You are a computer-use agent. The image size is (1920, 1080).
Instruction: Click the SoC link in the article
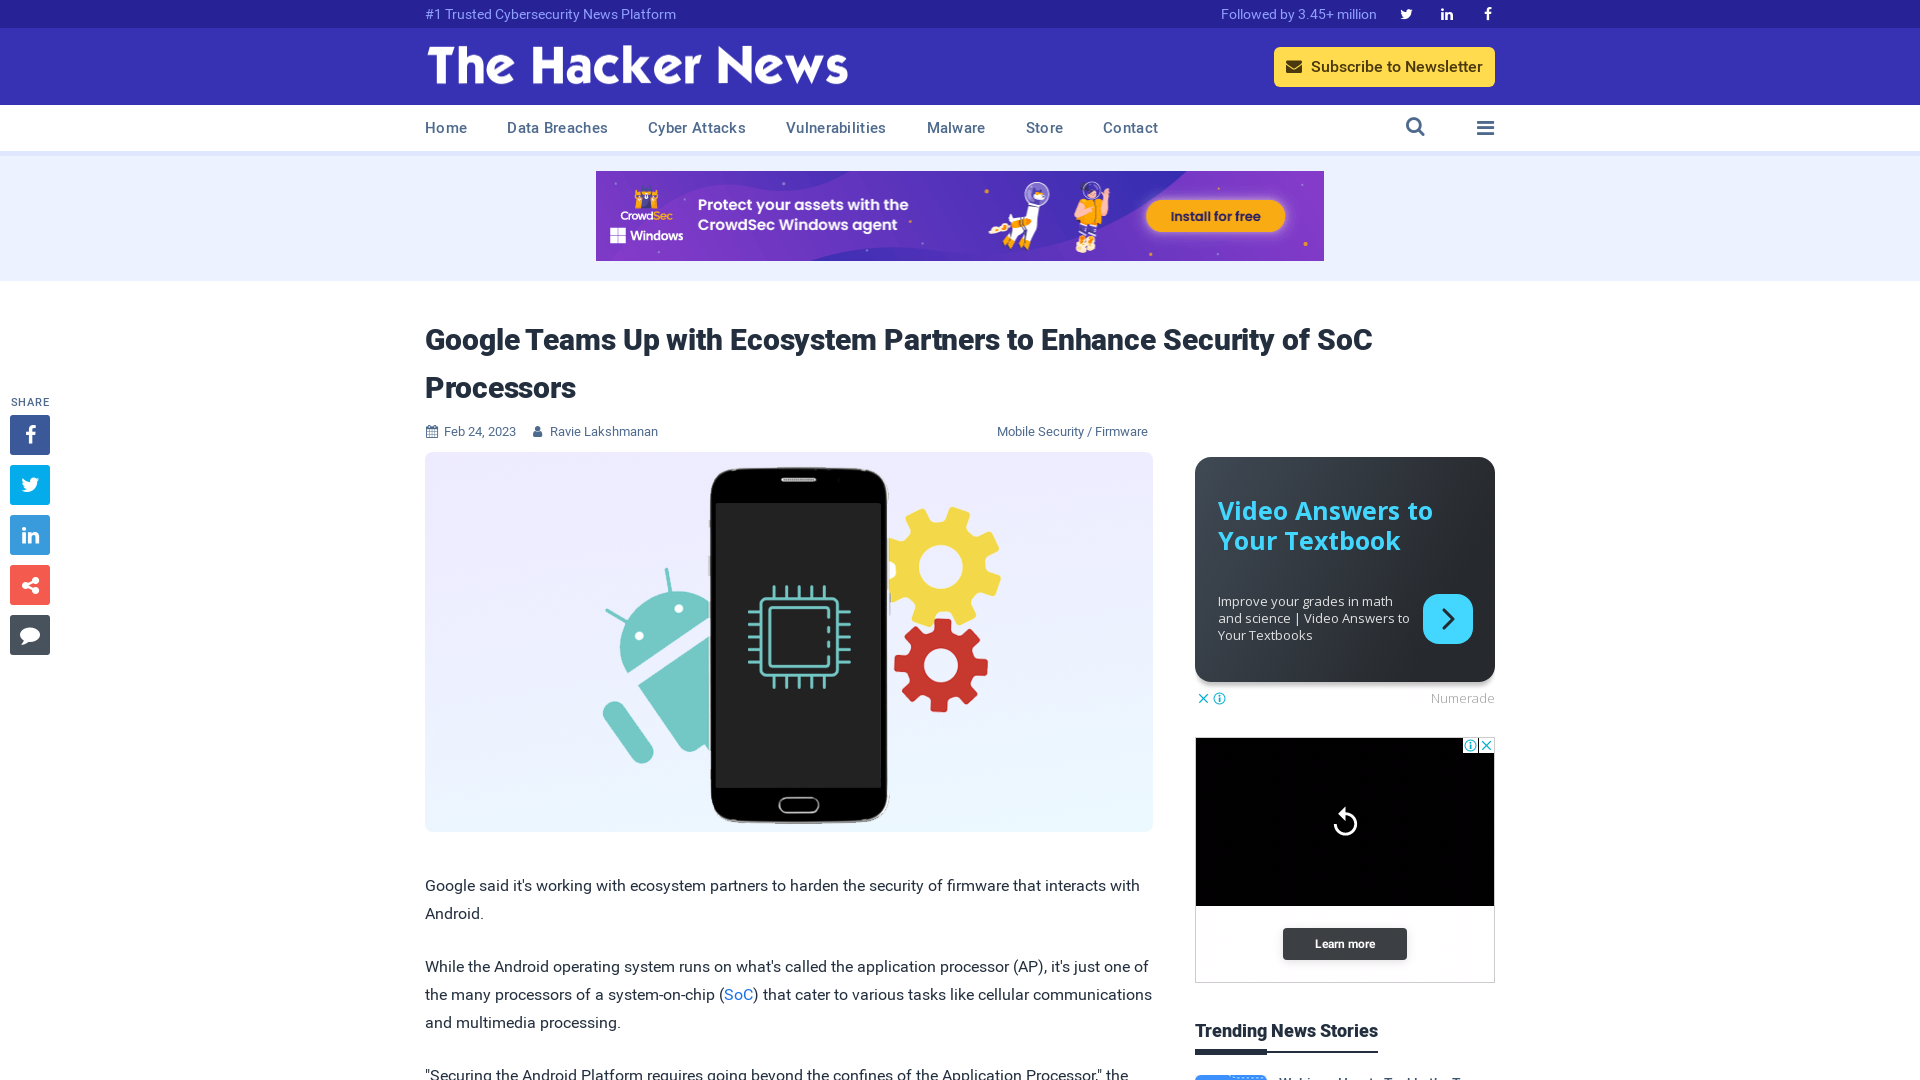point(737,994)
